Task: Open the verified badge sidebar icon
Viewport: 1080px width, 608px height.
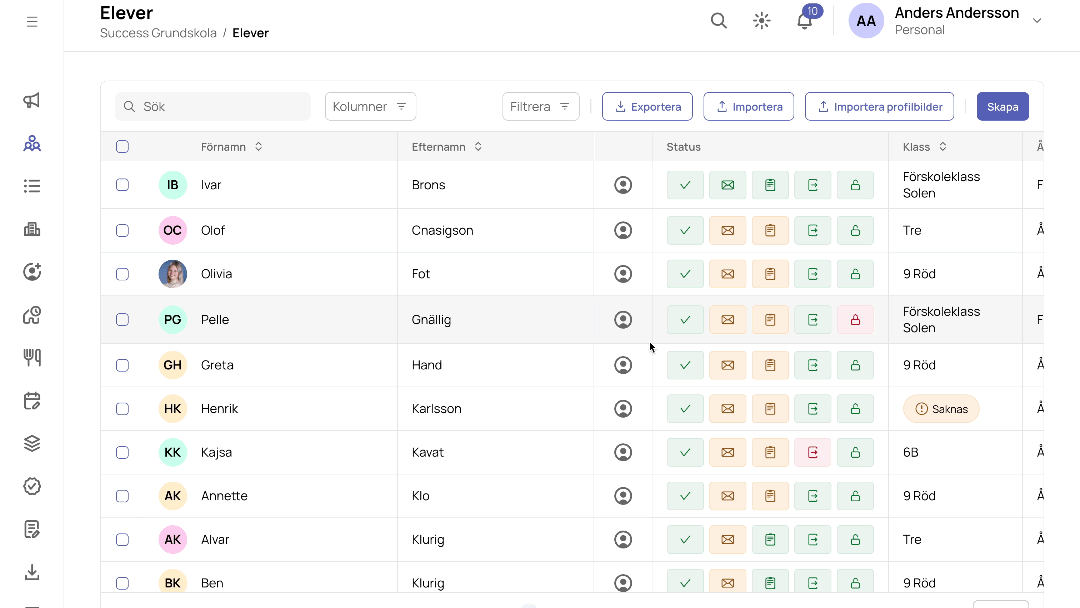Action: click(x=32, y=486)
